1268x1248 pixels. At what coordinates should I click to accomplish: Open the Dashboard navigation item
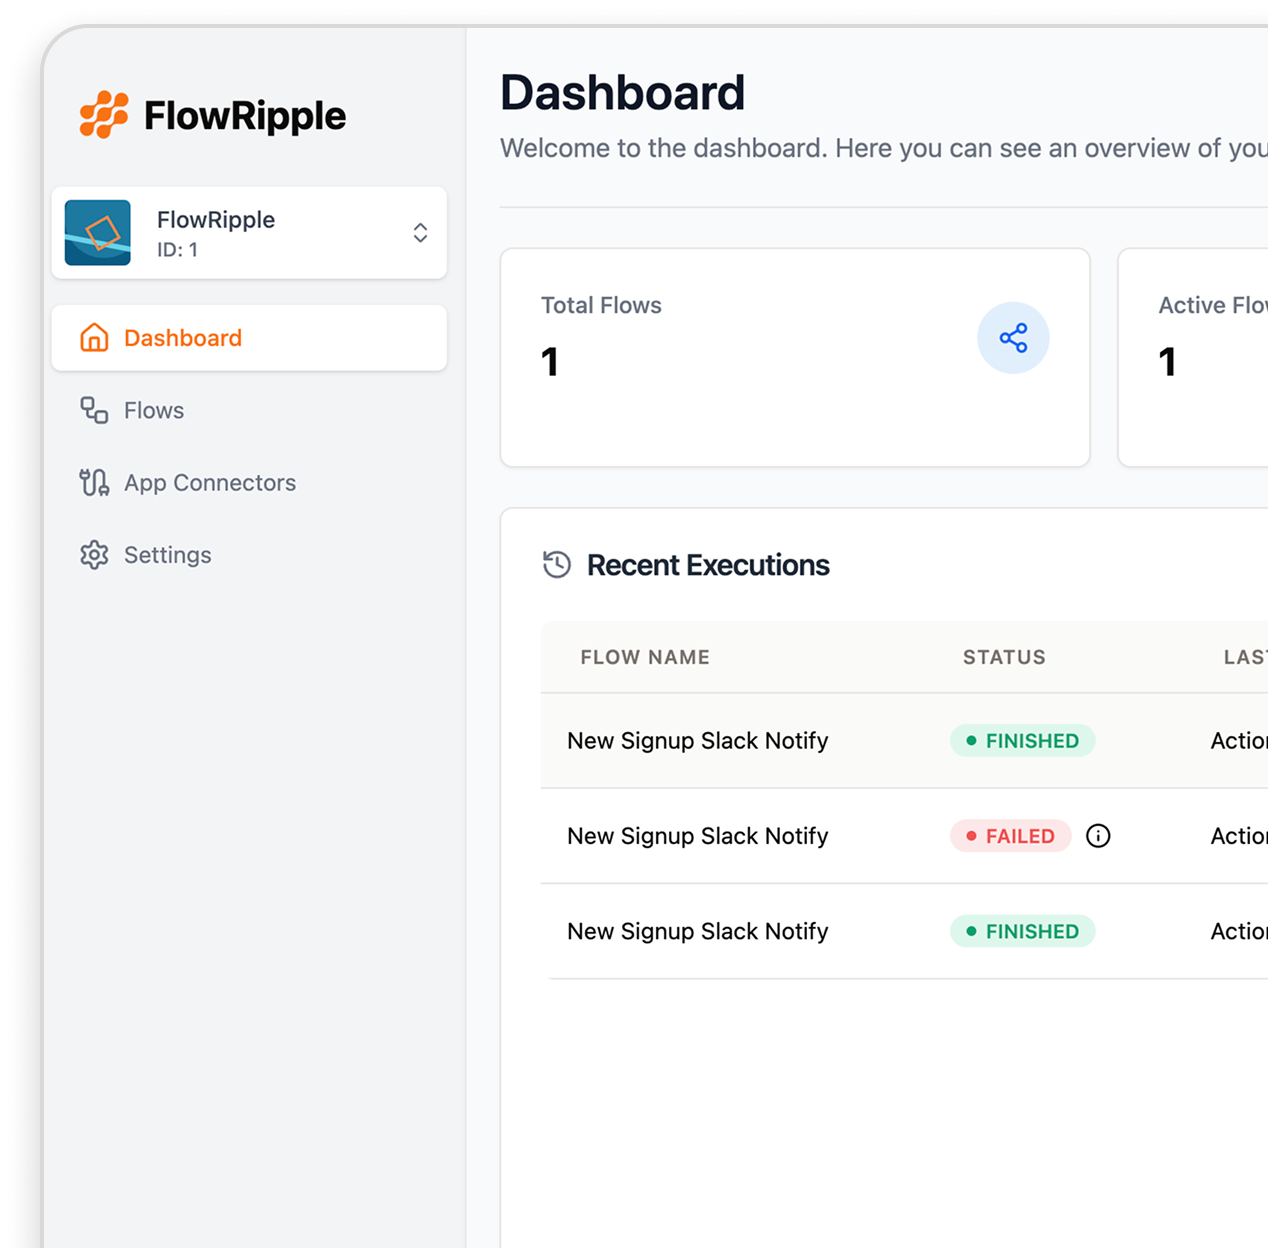[x=182, y=338]
